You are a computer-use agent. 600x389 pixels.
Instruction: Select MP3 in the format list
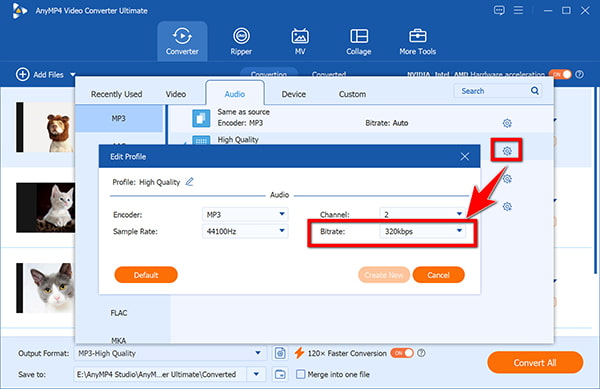[x=119, y=118]
